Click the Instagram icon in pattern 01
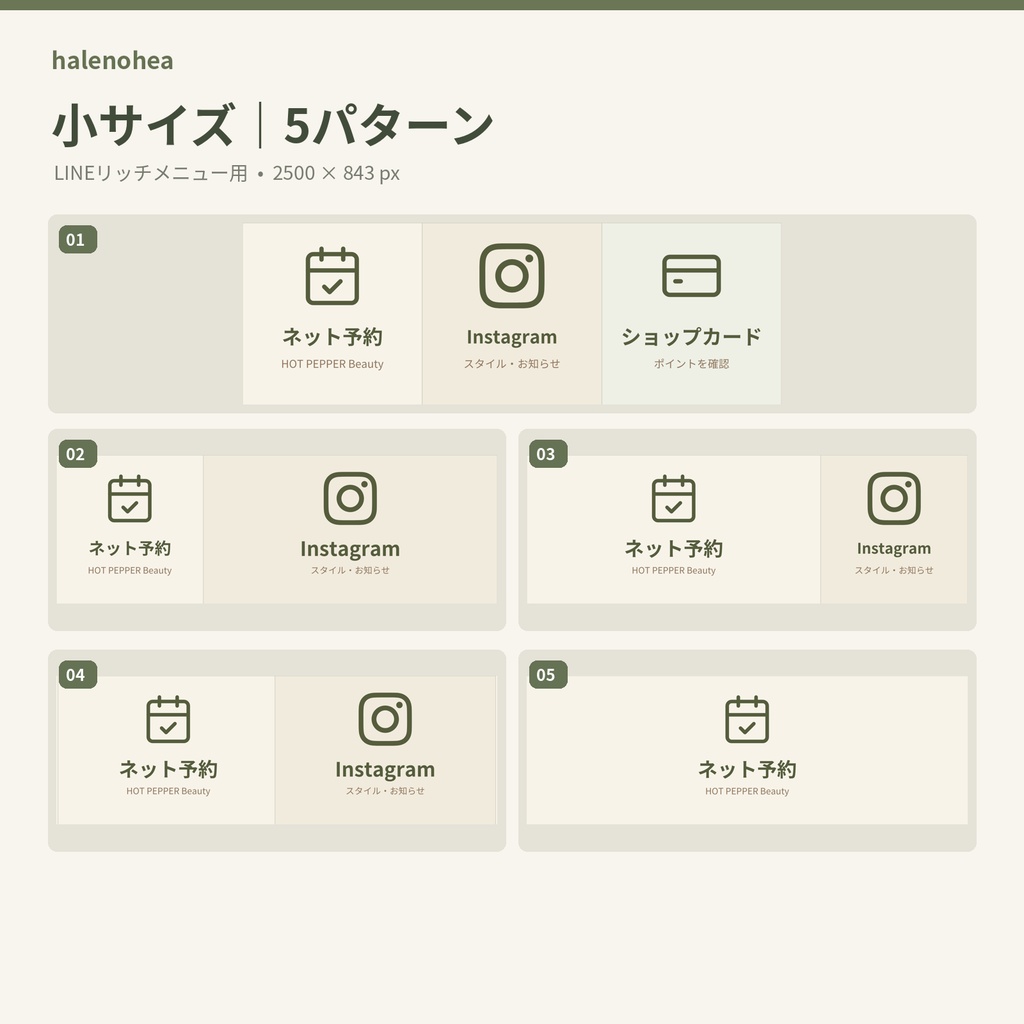Viewport: 1024px width, 1024px height. pos(511,276)
